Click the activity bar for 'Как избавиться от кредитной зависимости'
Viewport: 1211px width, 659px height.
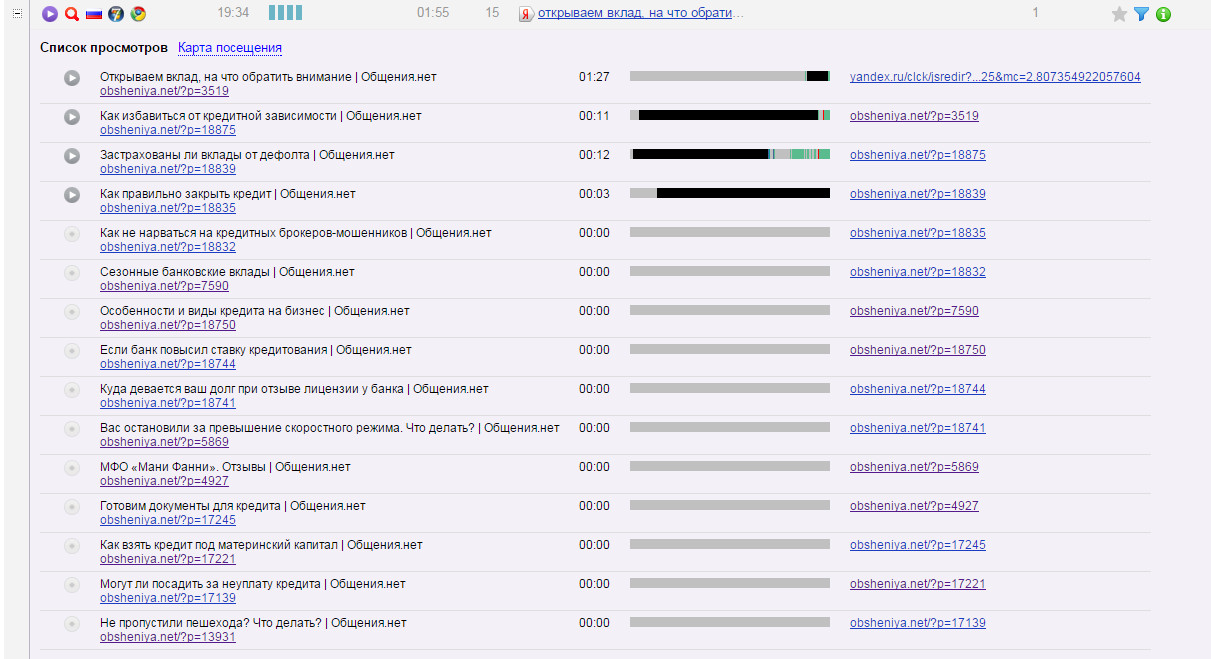click(x=730, y=115)
